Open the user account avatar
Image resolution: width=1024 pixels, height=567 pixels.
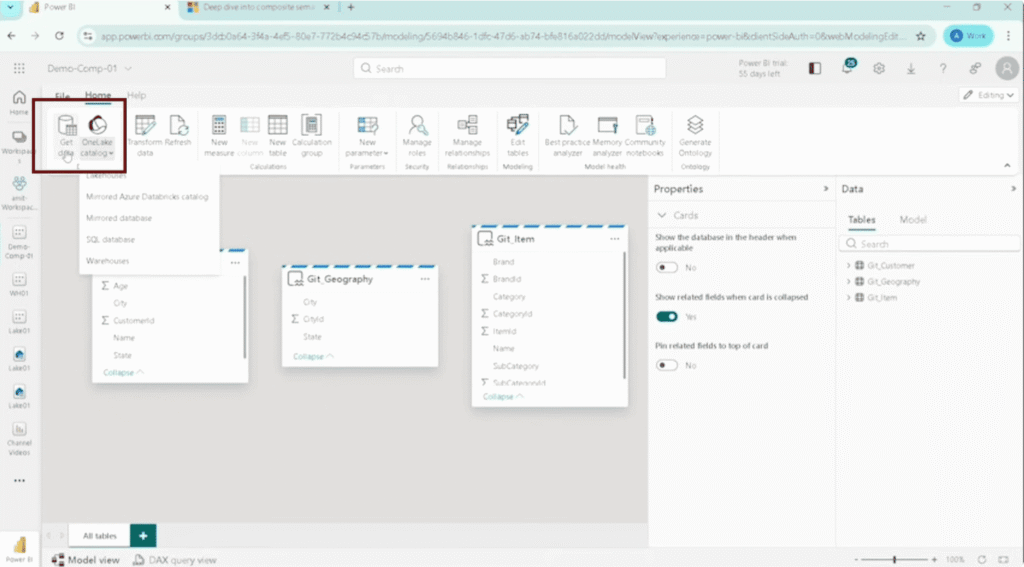coord(1007,68)
